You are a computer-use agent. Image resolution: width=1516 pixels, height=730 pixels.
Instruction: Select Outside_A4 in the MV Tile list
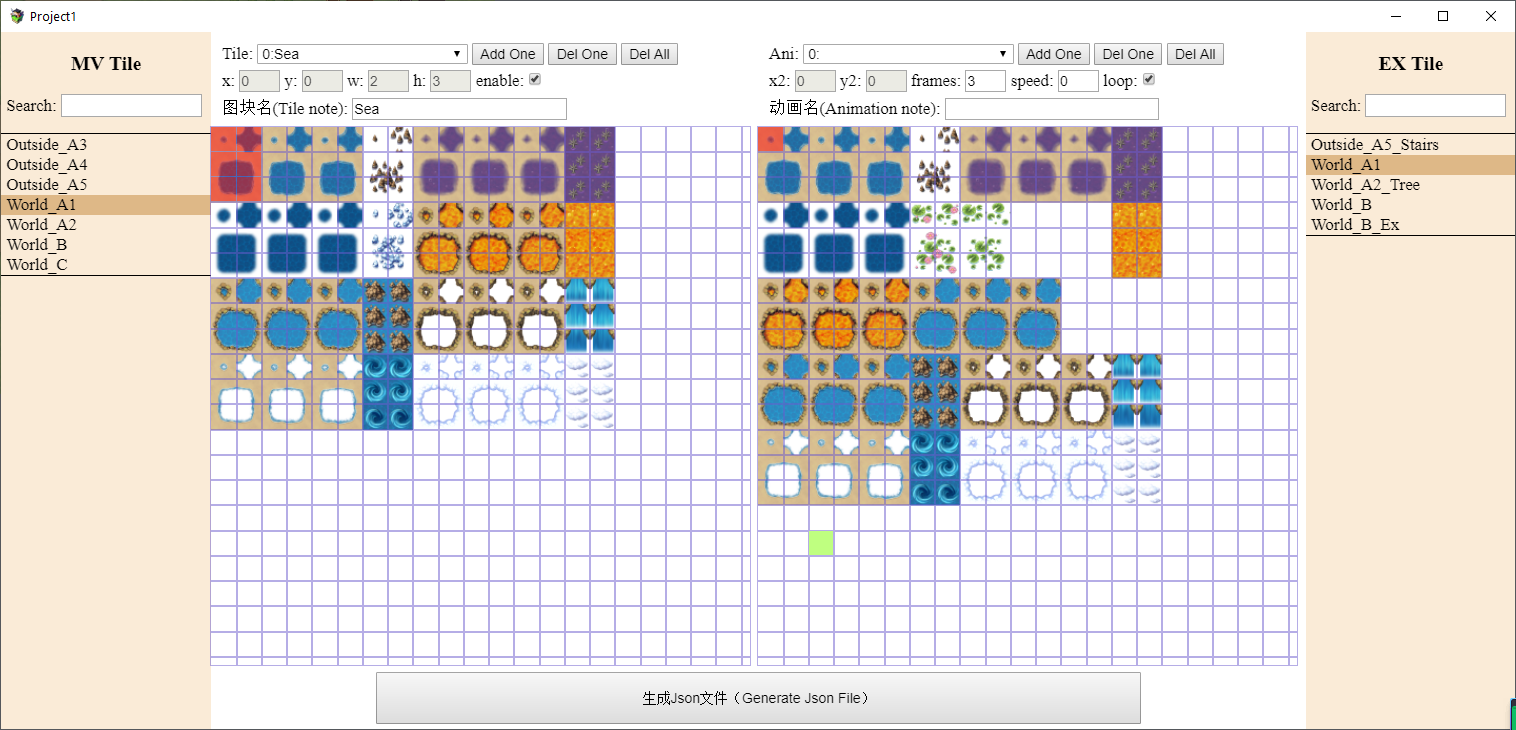coord(106,165)
